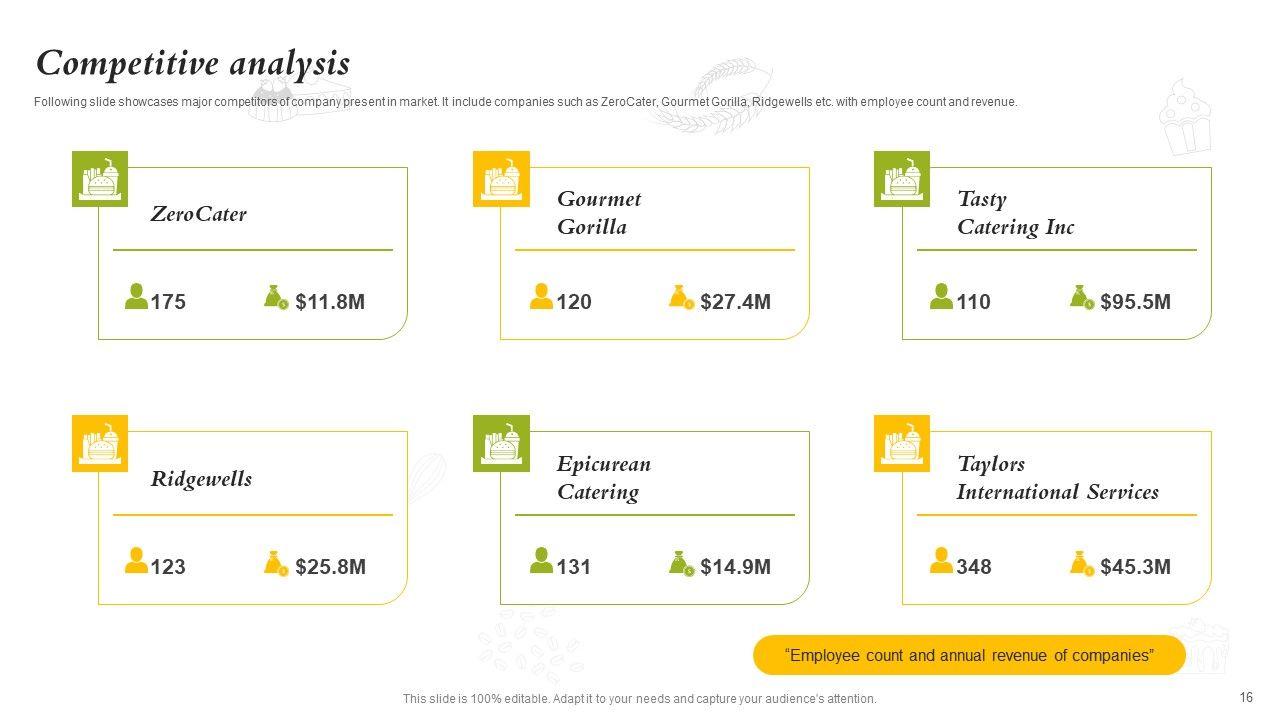Click the yellow employee count caption banner
The height and width of the screenshot is (720, 1280).
click(969, 656)
